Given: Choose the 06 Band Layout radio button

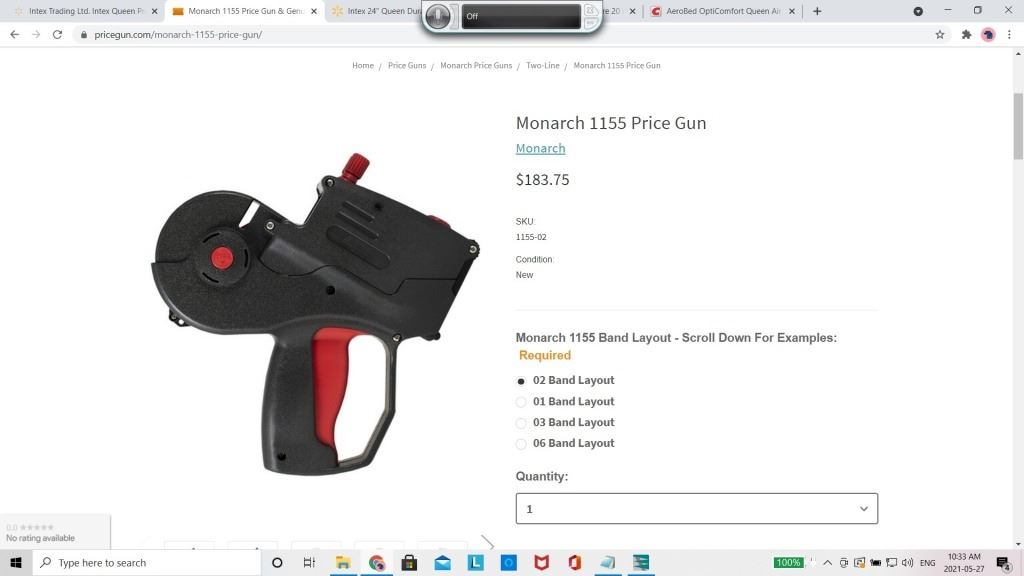Looking at the screenshot, I should [x=520, y=444].
